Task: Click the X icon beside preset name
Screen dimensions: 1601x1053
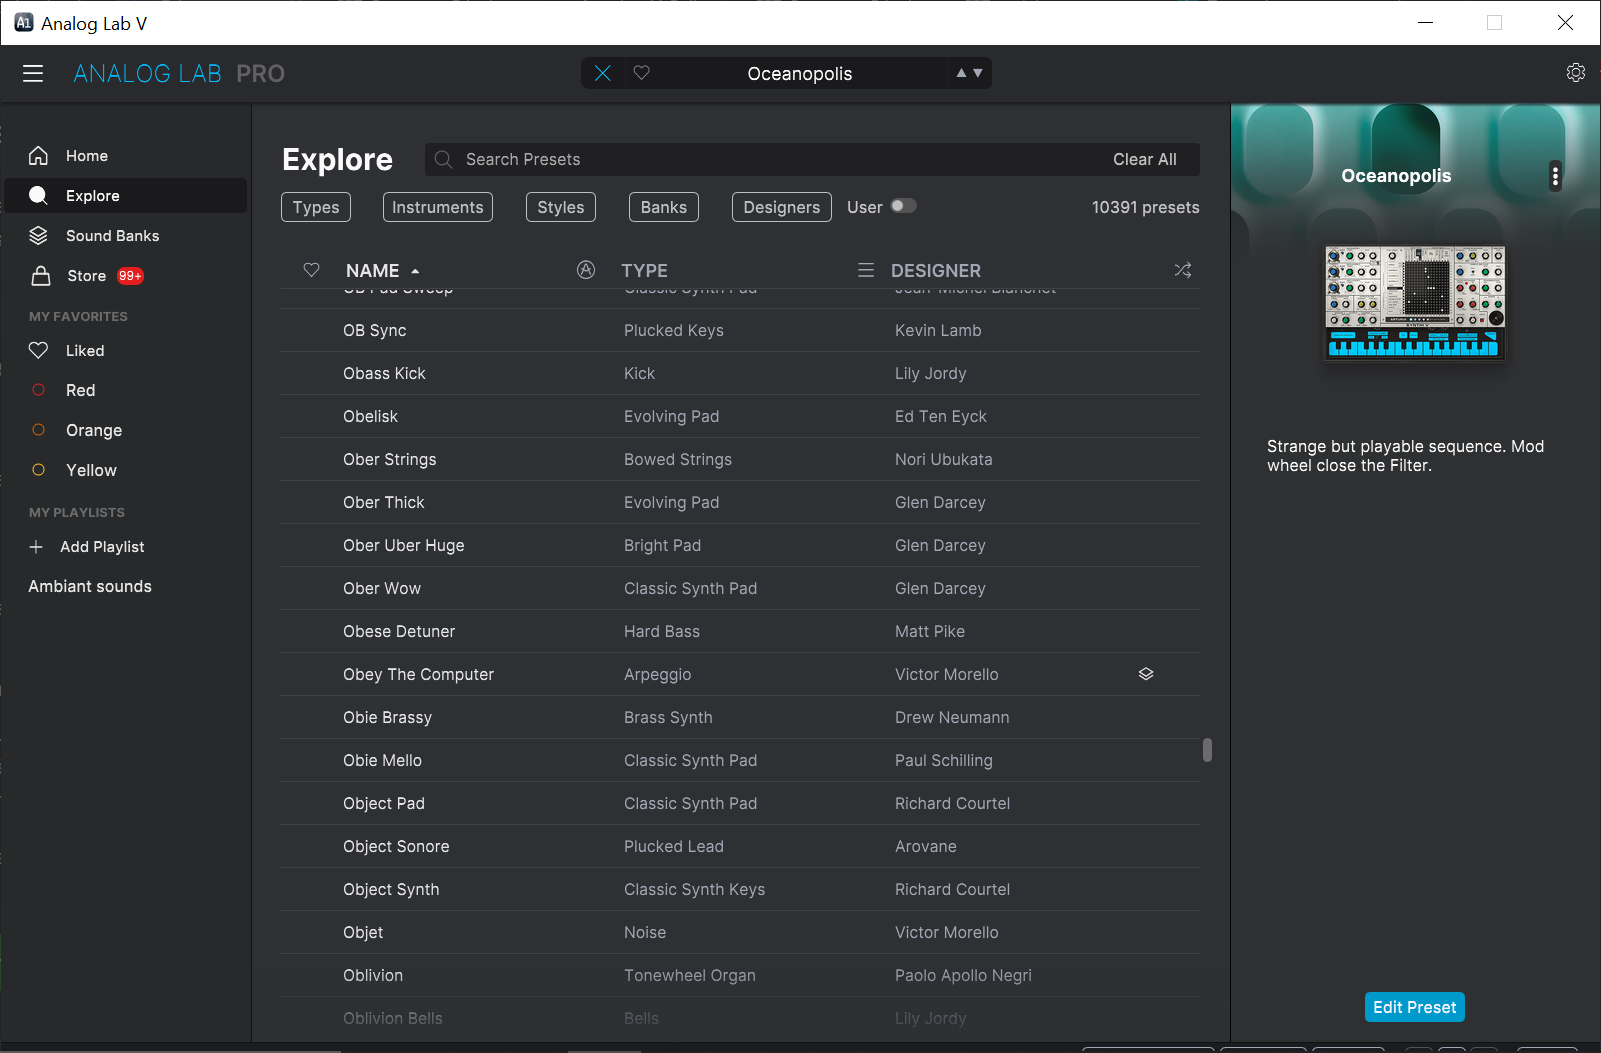Action: coord(603,73)
